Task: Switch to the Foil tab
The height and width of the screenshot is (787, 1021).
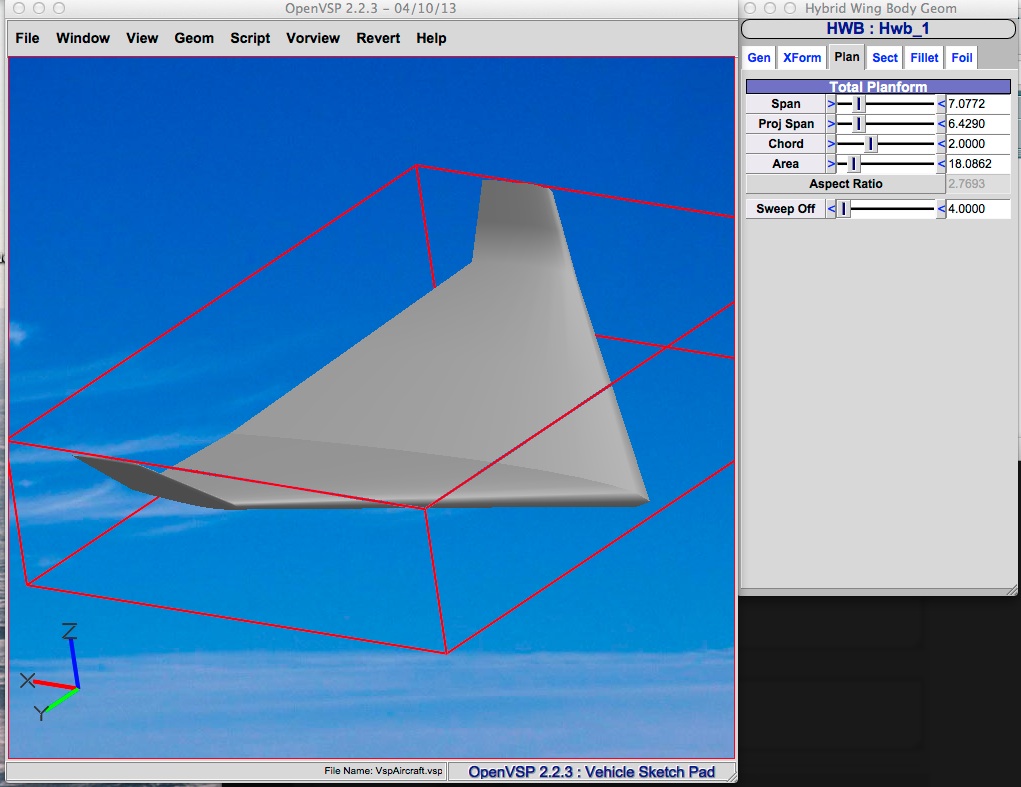Action: (x=962, y=58)
